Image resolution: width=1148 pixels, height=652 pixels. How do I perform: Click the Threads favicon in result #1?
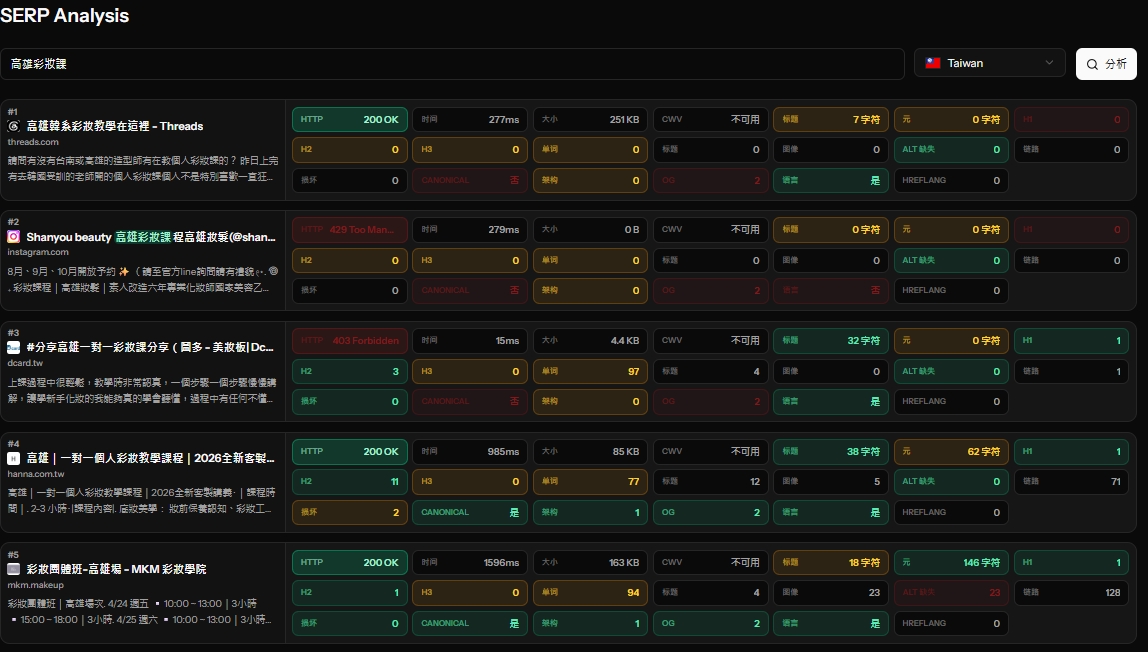point(13,126)
